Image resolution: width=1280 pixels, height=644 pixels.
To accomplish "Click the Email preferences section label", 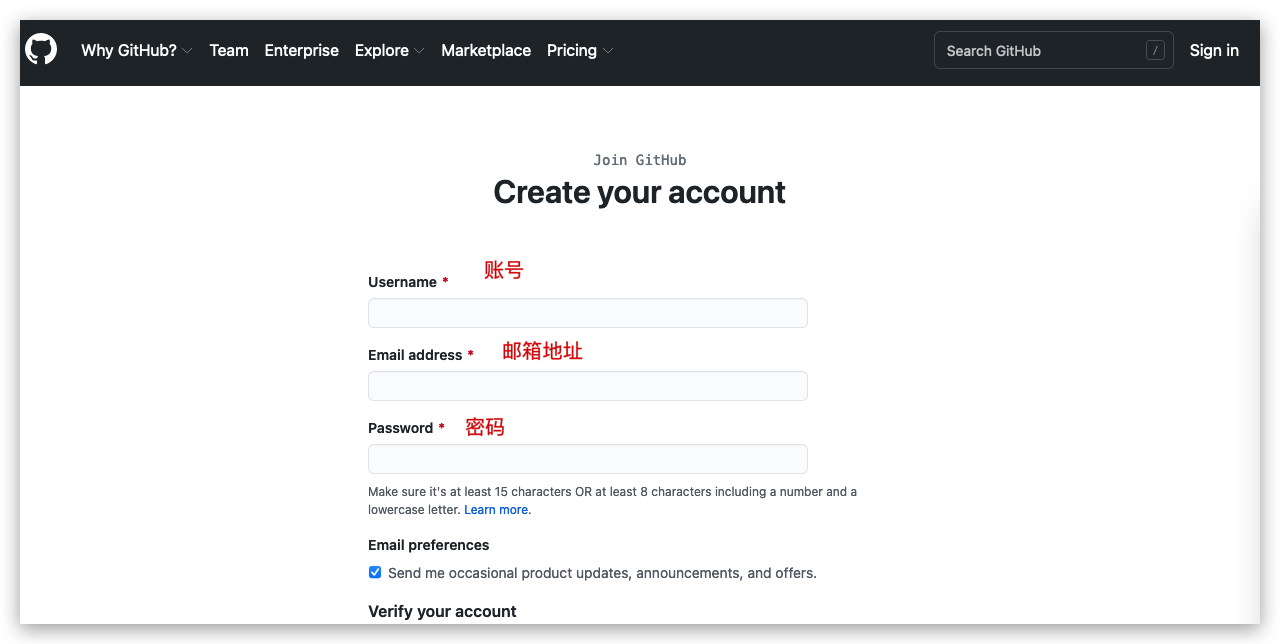I will click(428, 544).
